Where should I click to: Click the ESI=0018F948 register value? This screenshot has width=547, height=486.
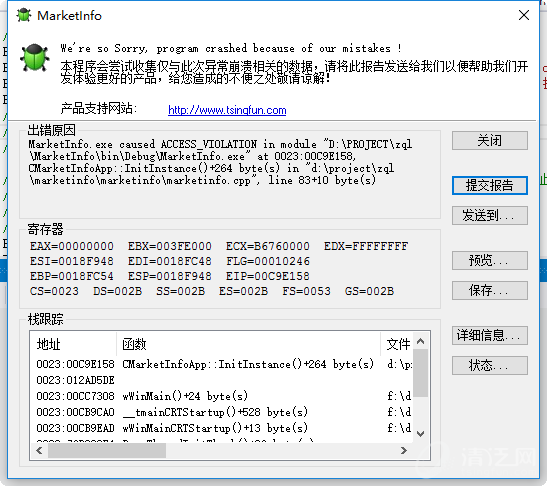tap(72, 261)
